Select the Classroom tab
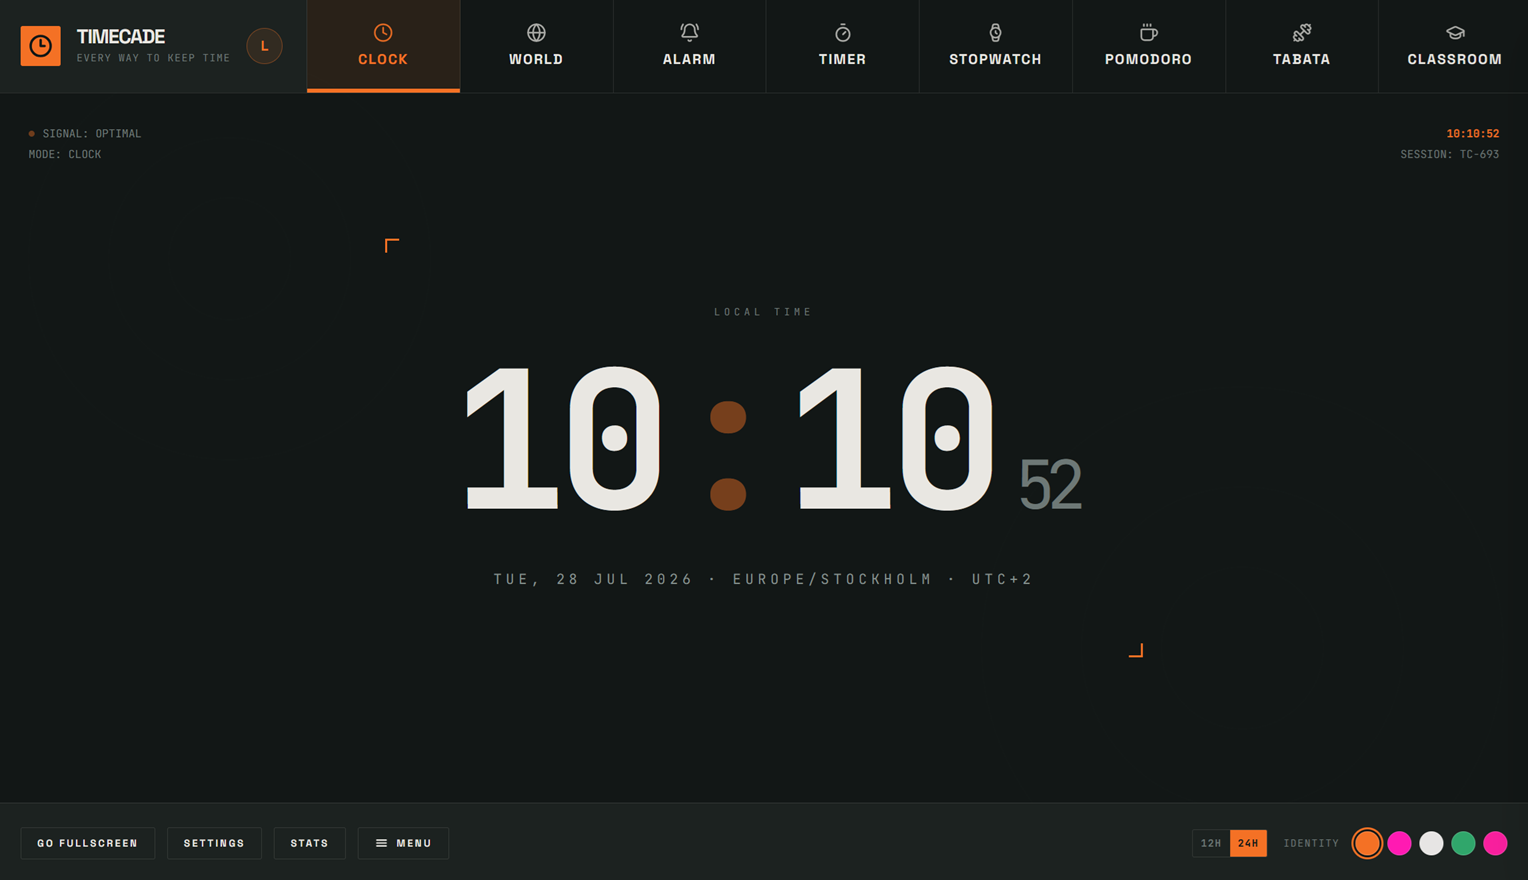 [1454, 46]
